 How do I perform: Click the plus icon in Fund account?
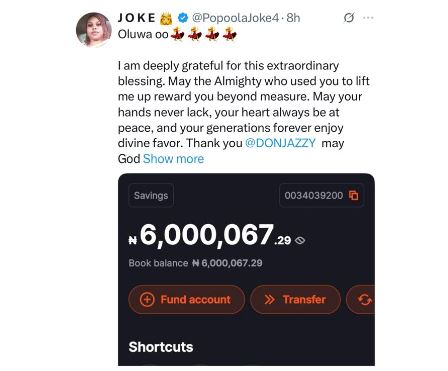[147, 299]
